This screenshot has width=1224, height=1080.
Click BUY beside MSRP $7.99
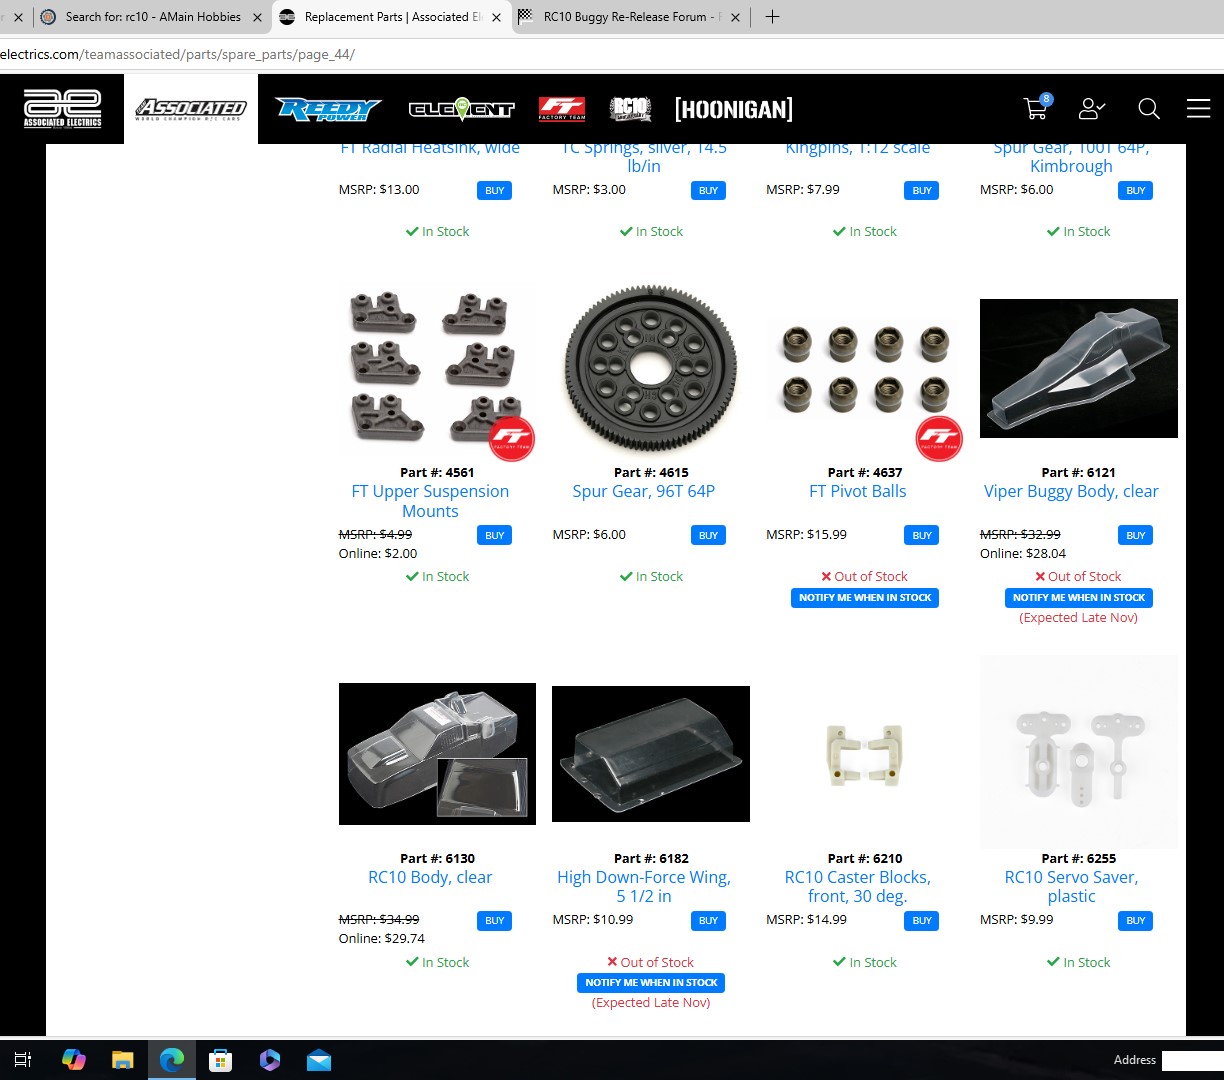(x=922, y=190)
